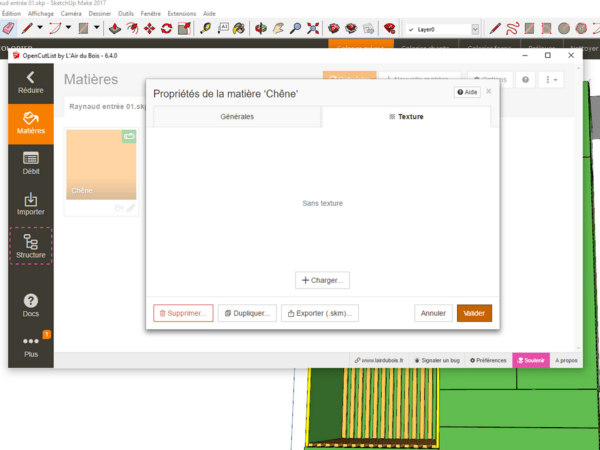
Task: Click the Charger texture button
Action: pos(322,280)
